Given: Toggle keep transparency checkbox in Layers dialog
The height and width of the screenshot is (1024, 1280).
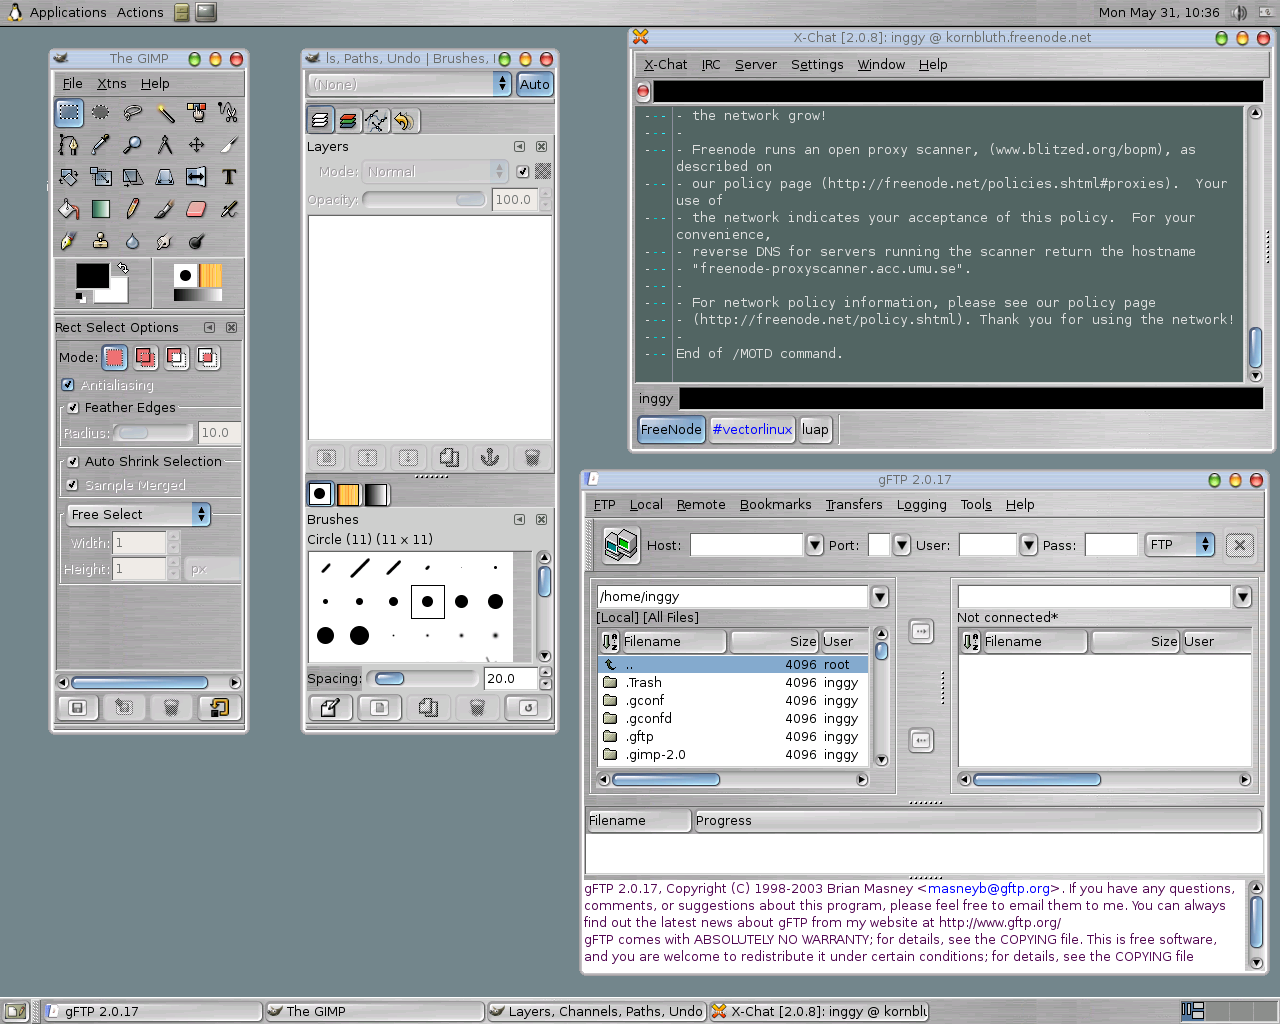Looking at the screenshot, I should point(522,172).
